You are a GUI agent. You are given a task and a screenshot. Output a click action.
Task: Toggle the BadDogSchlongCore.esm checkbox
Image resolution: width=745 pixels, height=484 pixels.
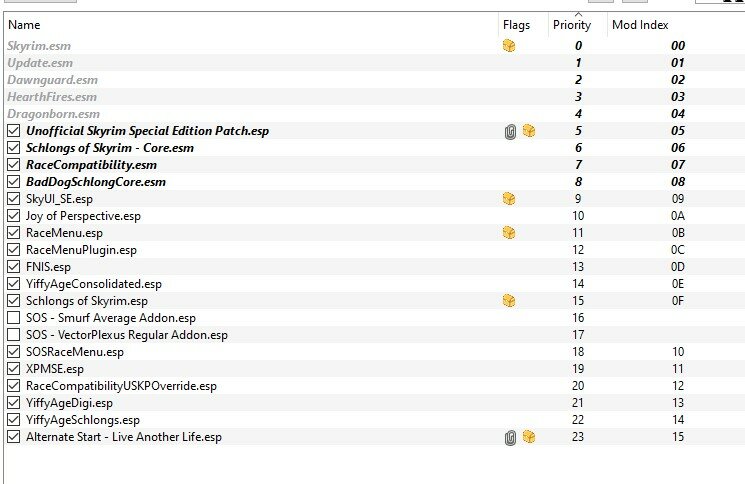[14, 181]
